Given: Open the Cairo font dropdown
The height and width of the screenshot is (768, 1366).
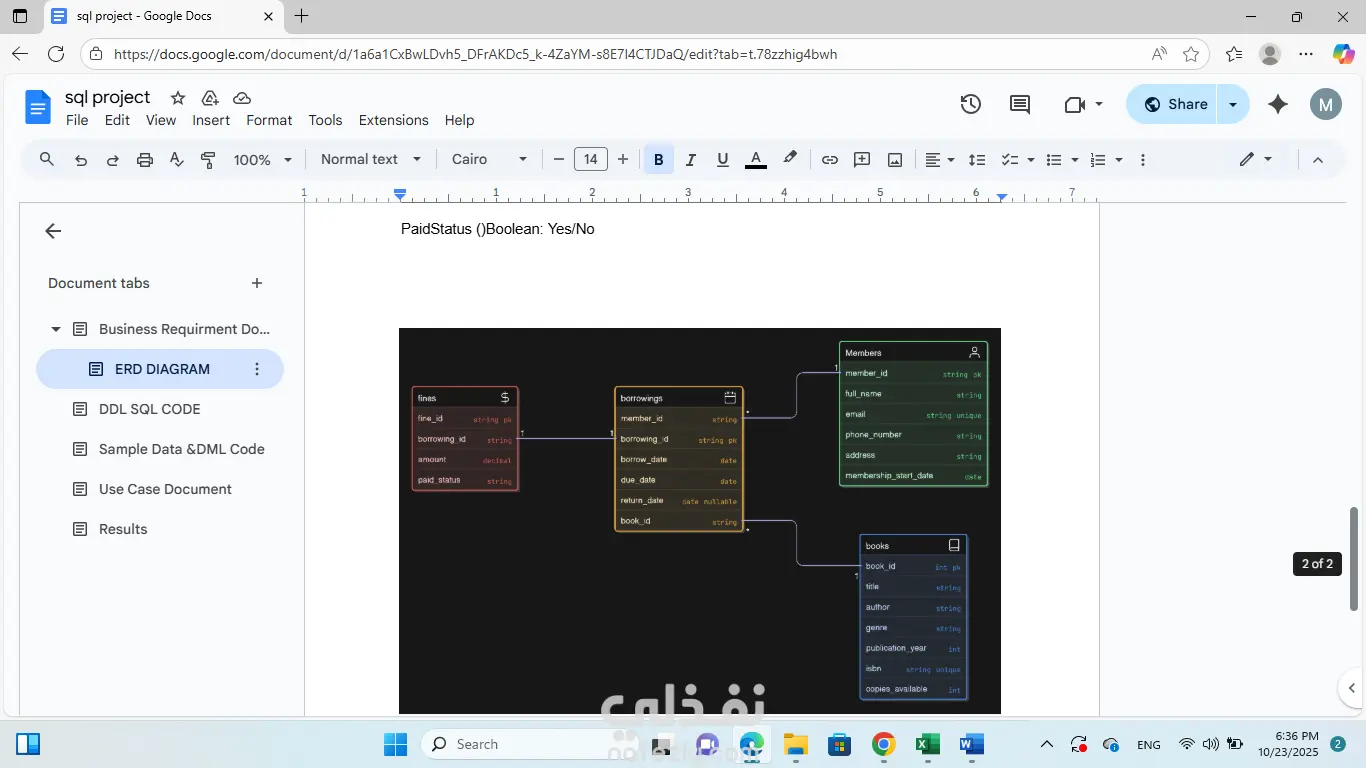Looking at the screenshot, I should [x=489, y=160].
